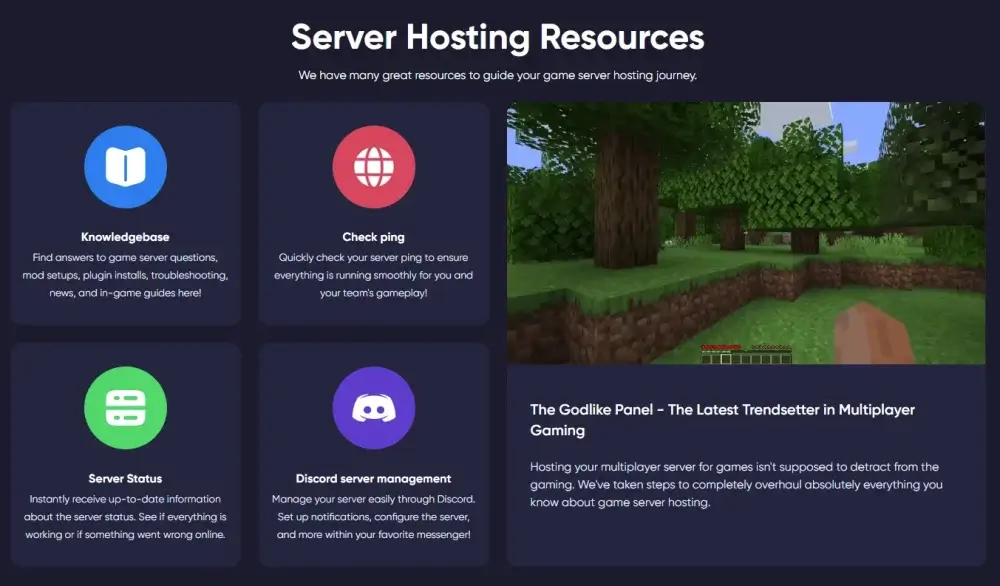Open the Check ping title link
1000x586 pixels.
point(373,237)
